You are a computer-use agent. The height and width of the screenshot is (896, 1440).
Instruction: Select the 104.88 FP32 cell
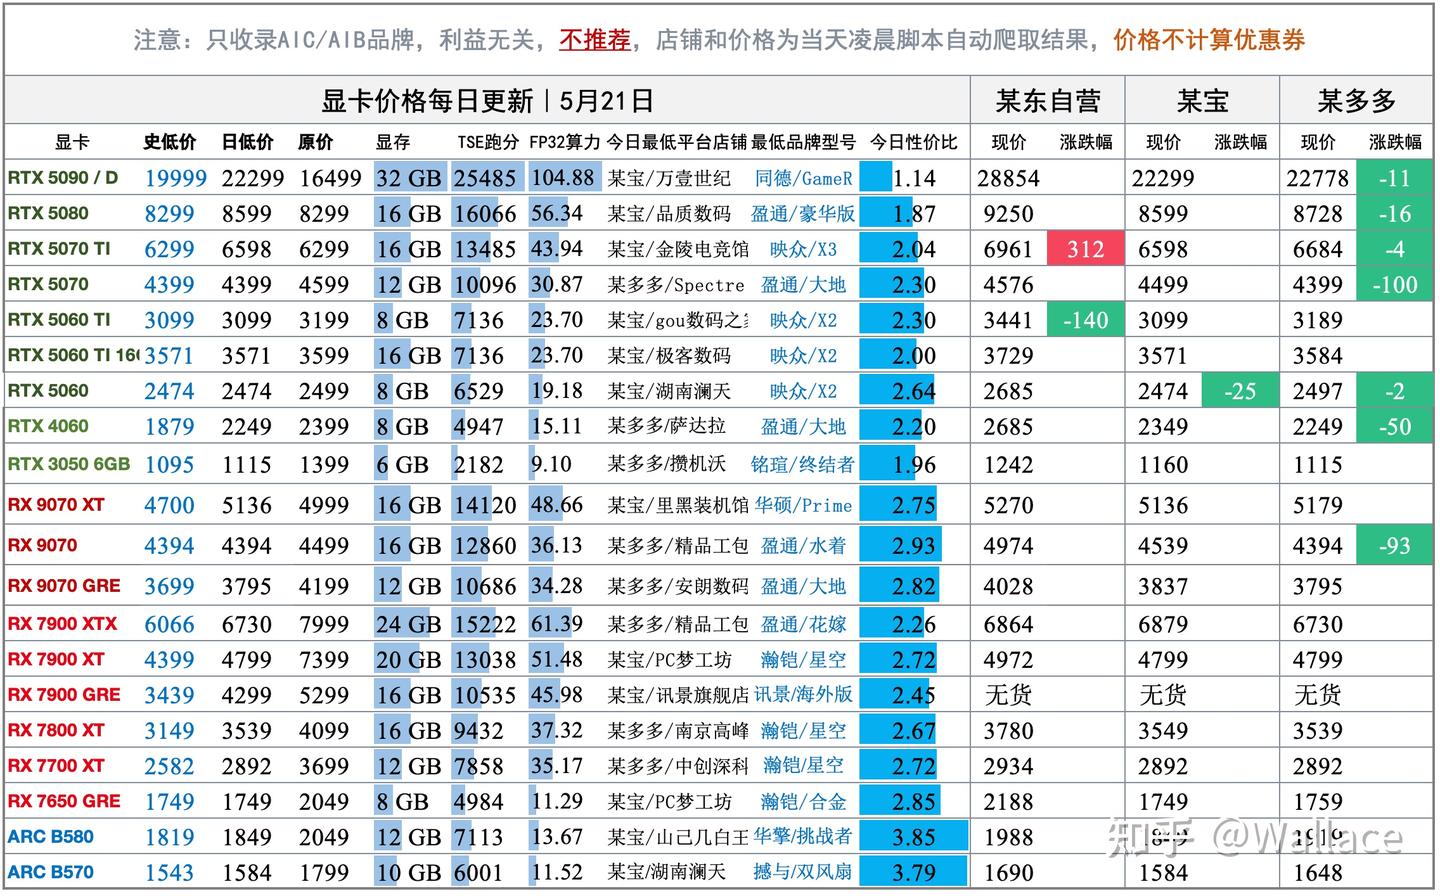point(563,178)
